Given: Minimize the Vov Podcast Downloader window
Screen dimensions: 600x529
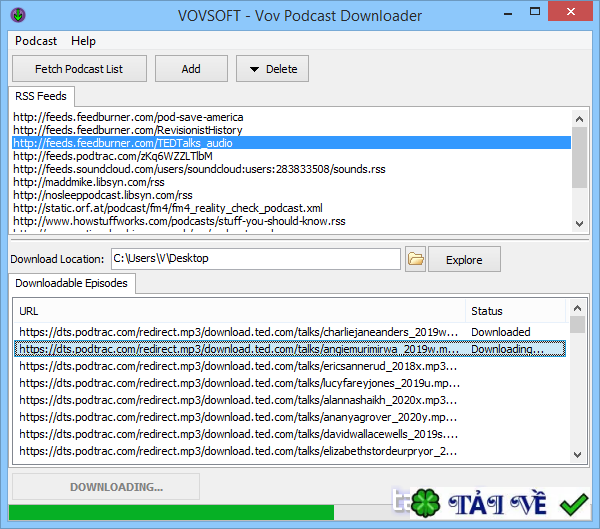Looking at the screenshot, I should (508, 14).
